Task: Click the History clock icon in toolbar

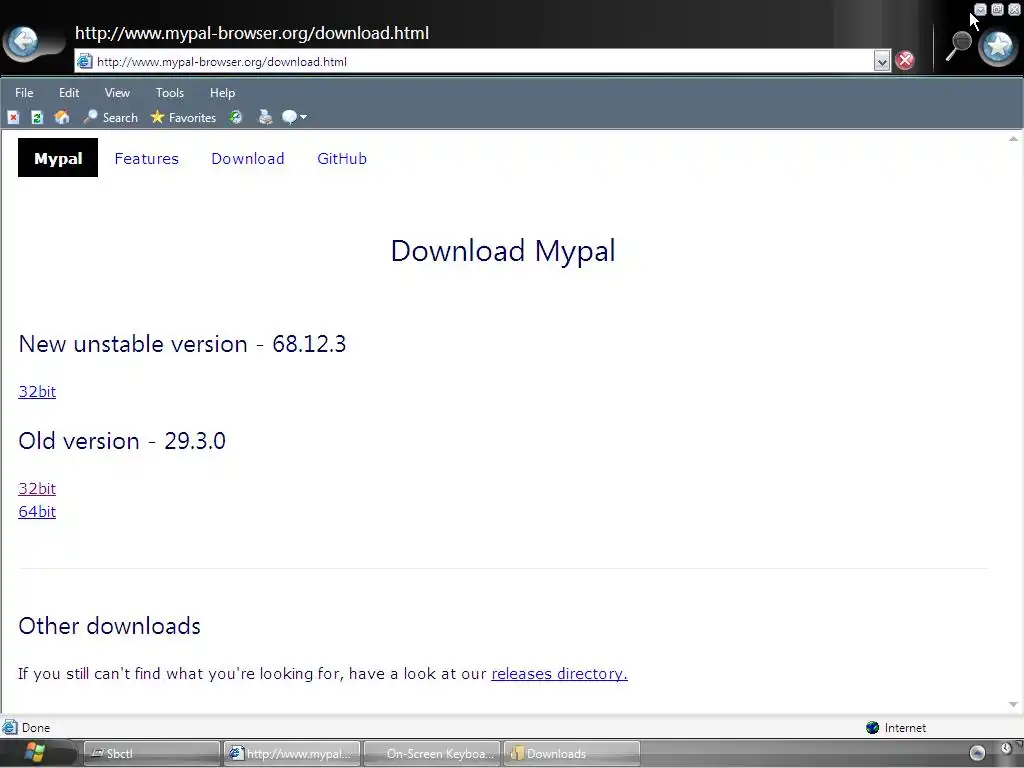Action: (x=236, y=118)
